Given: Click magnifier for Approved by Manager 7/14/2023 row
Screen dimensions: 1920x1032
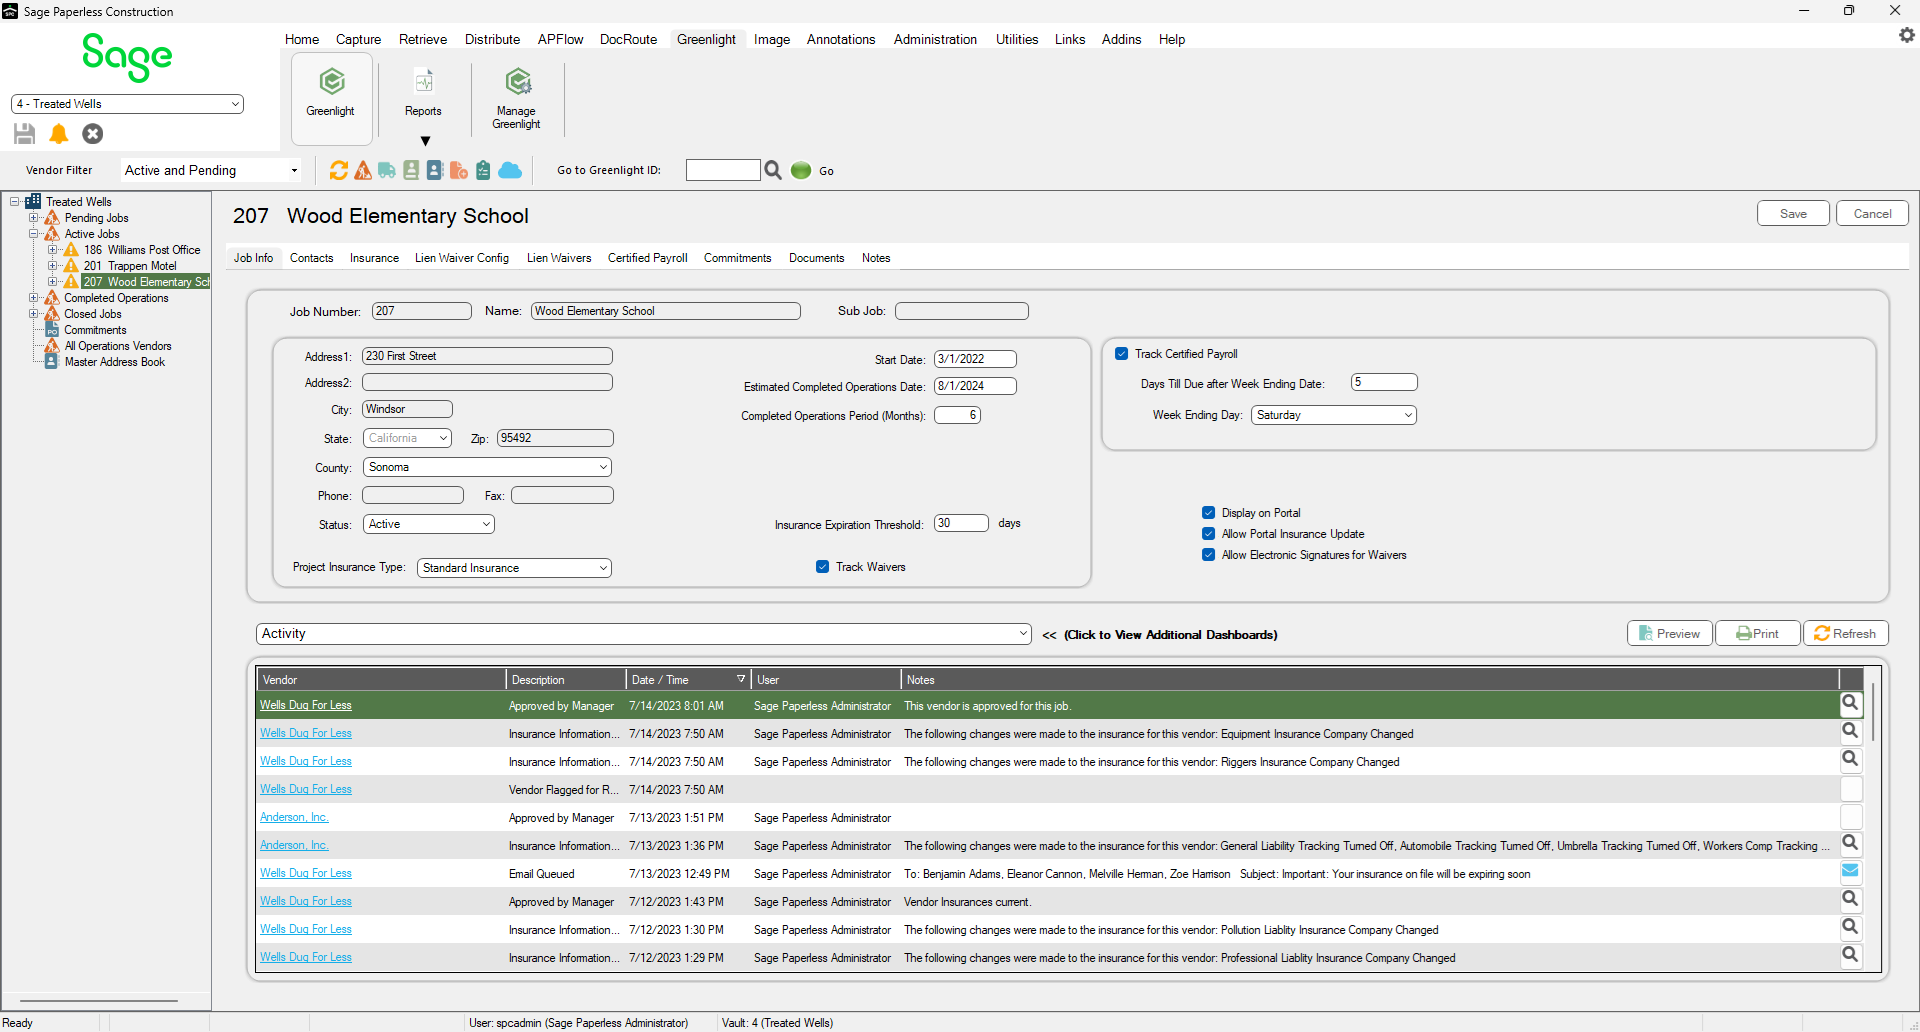Looking at the screenshot, I should [1851, 703].
